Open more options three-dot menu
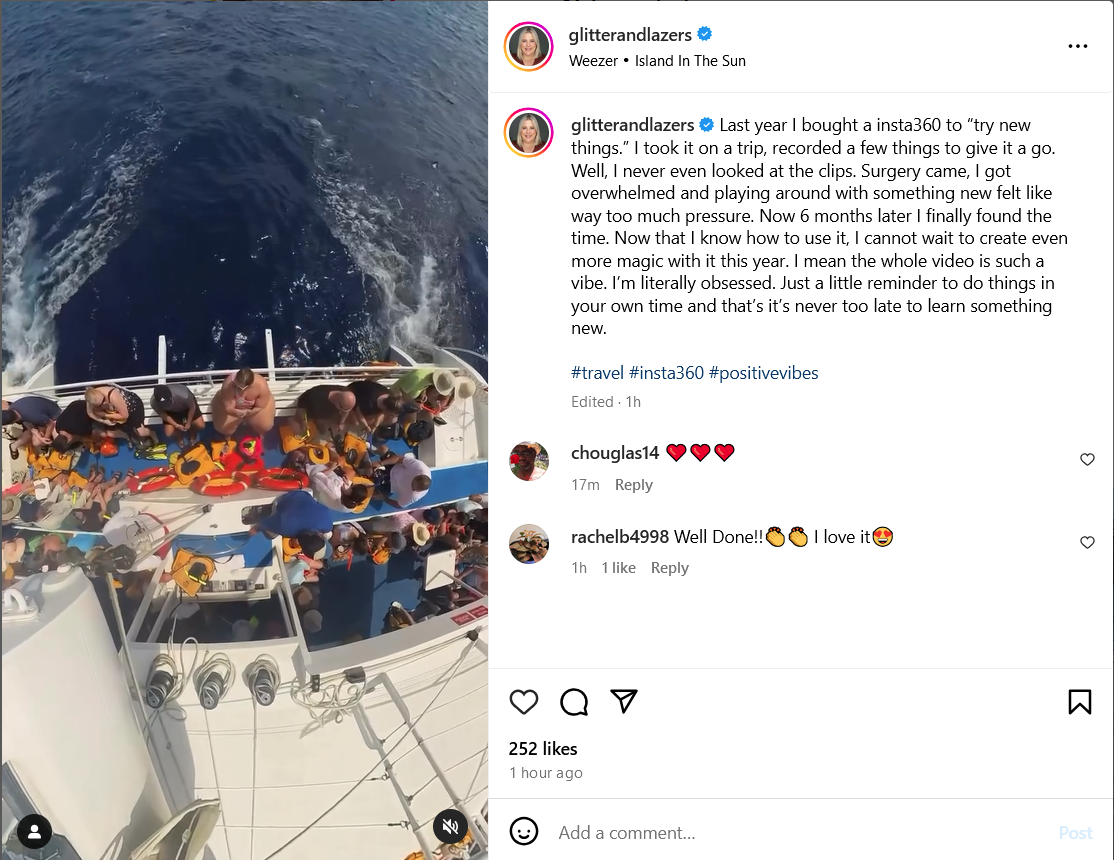1114x860 pixels. click(x=1077, y=46)
